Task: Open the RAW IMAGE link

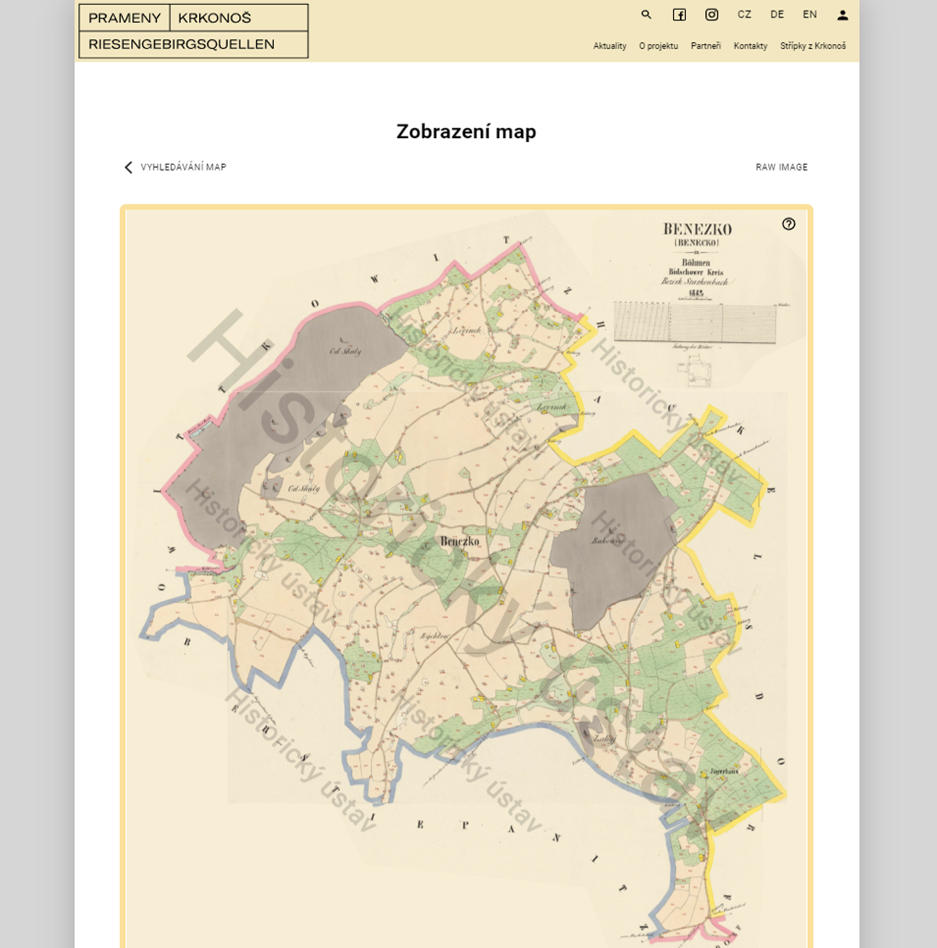Action: coord(782,167)
